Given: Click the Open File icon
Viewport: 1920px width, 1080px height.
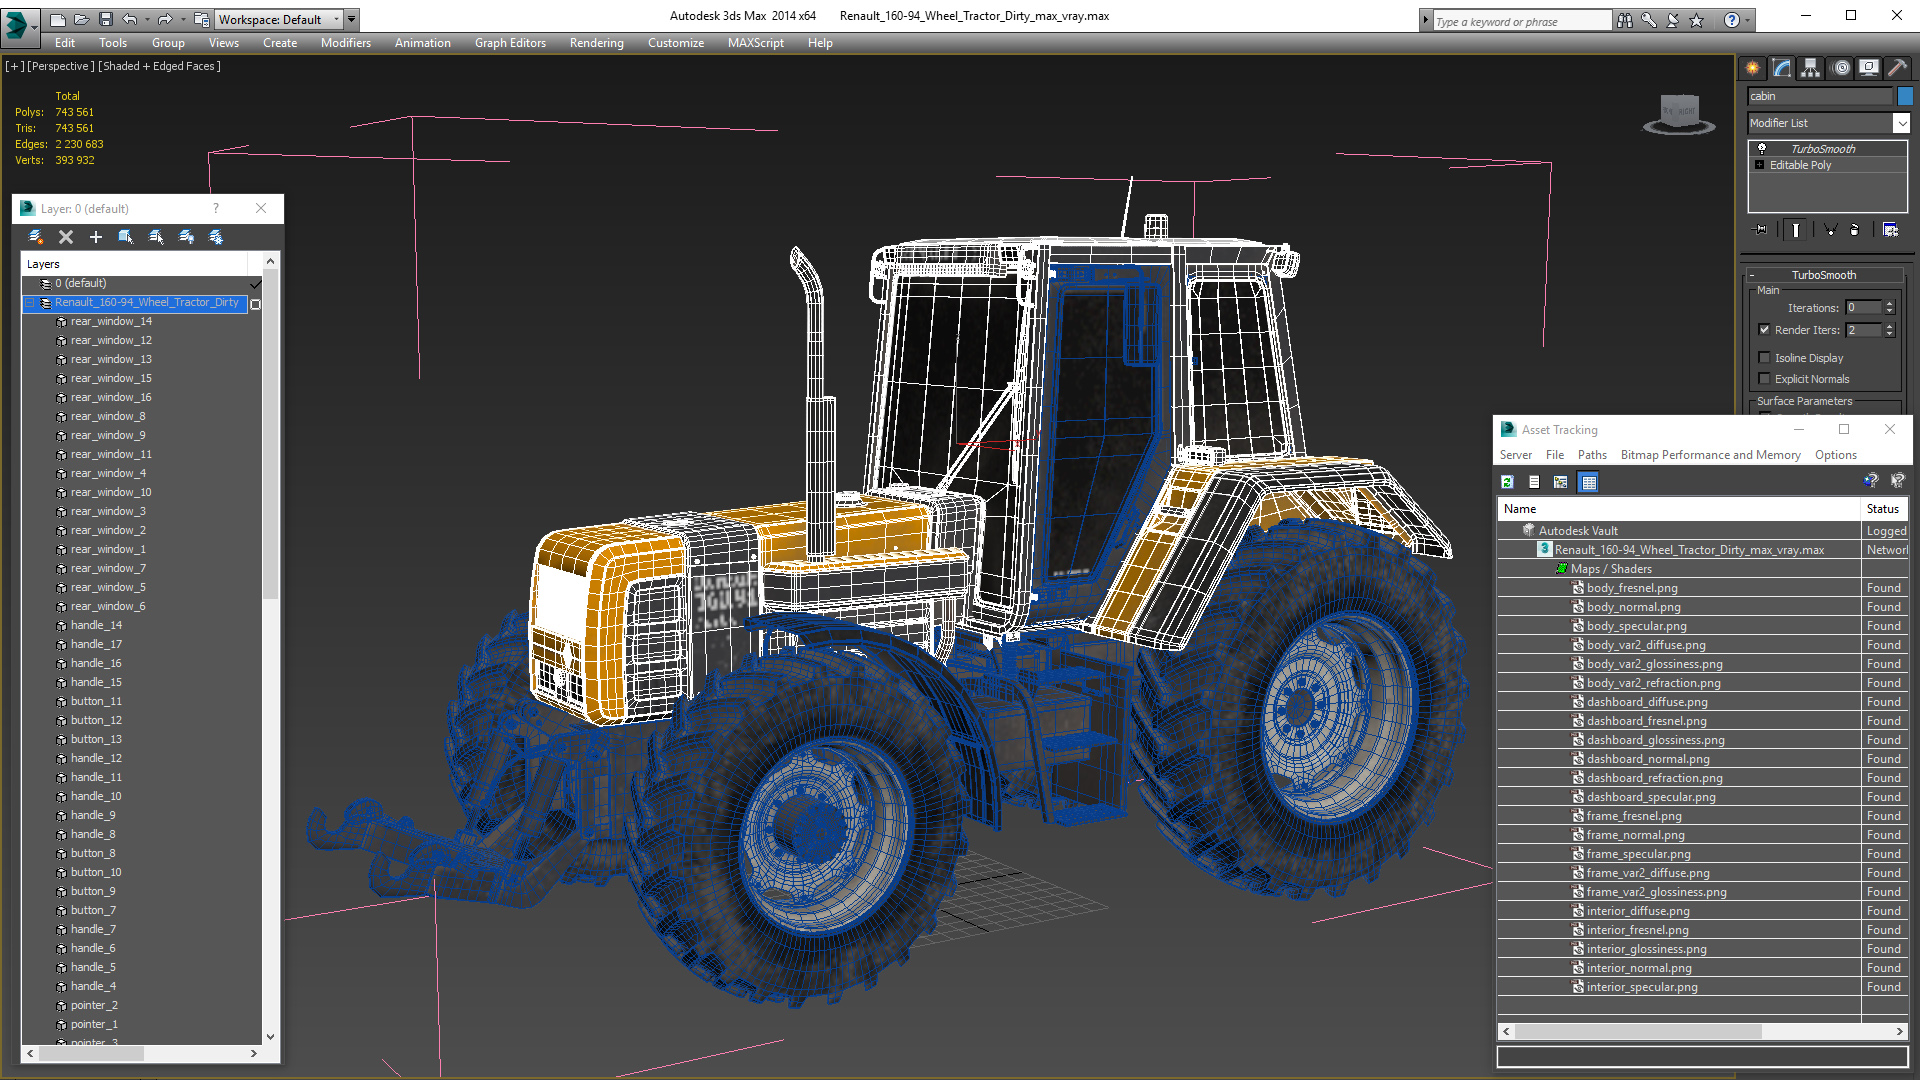Looking at the screenshot, I should (x=82, y=19).
